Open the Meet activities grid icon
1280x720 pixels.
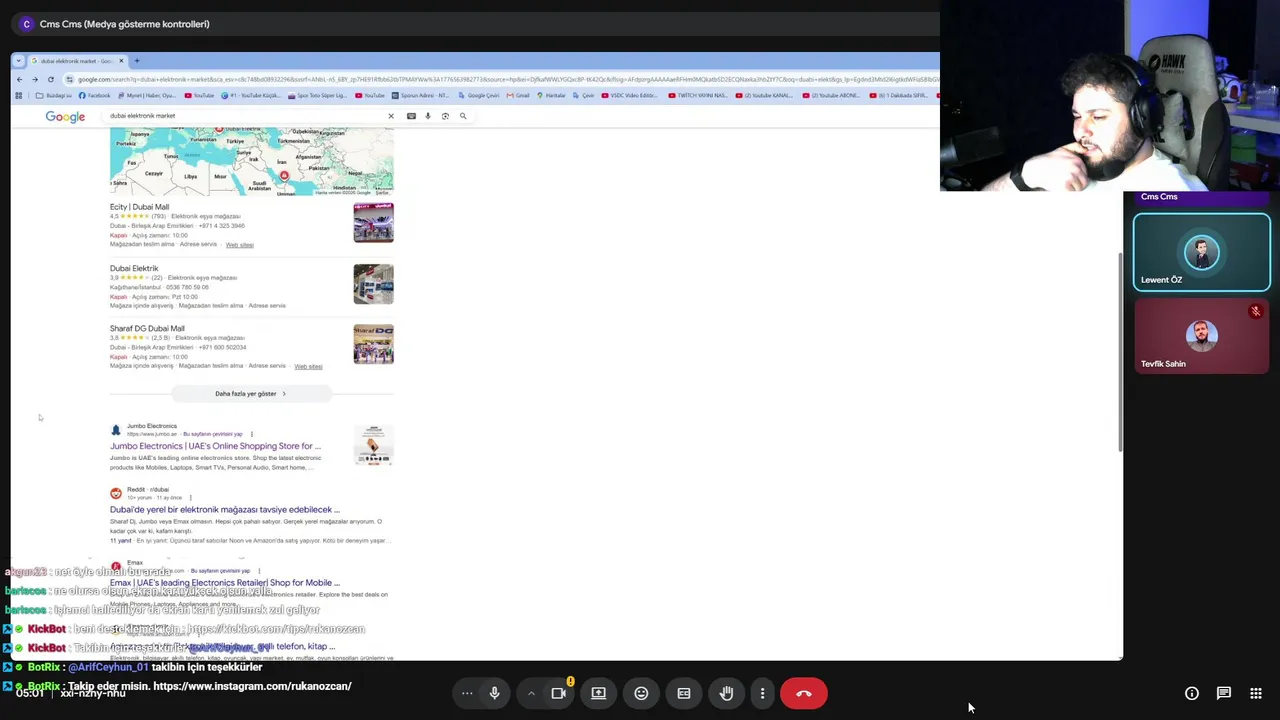point(1255,693)
